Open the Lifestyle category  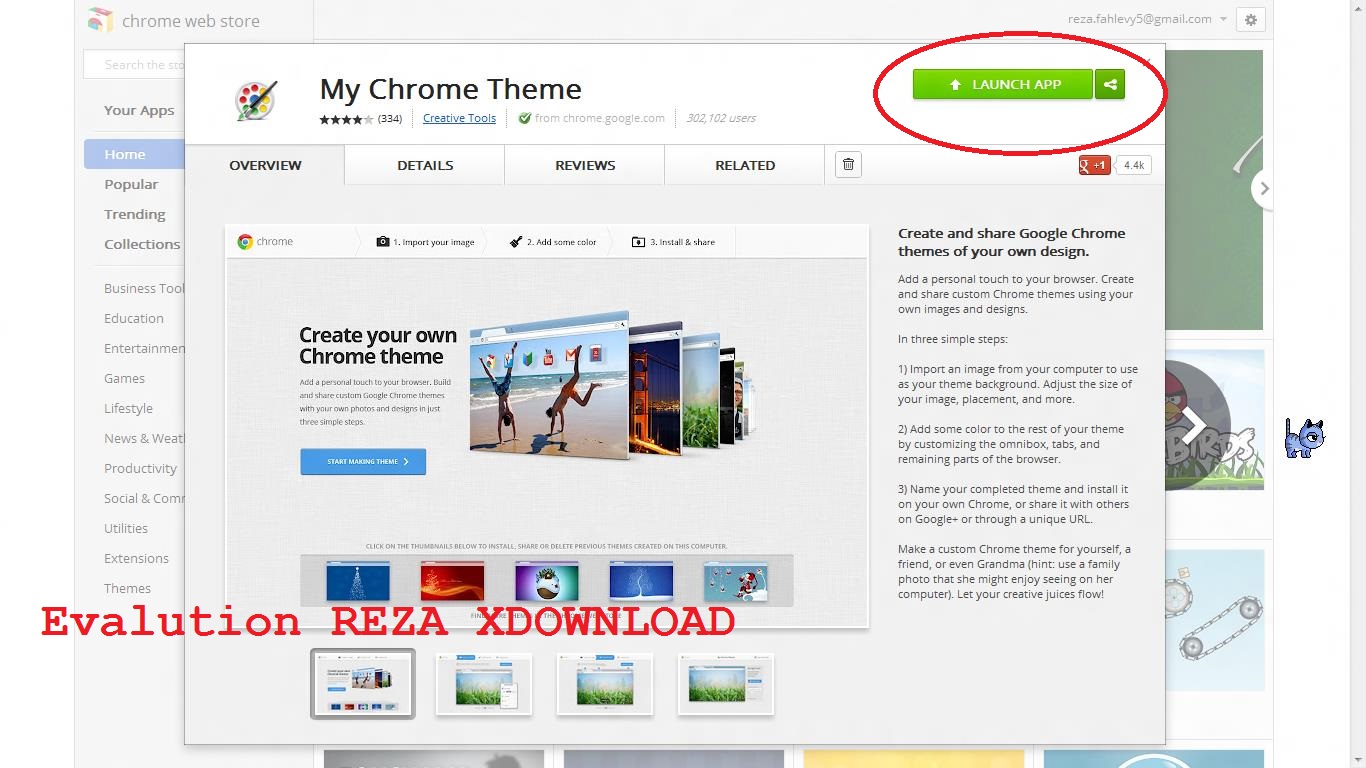[x=128, y=408]
